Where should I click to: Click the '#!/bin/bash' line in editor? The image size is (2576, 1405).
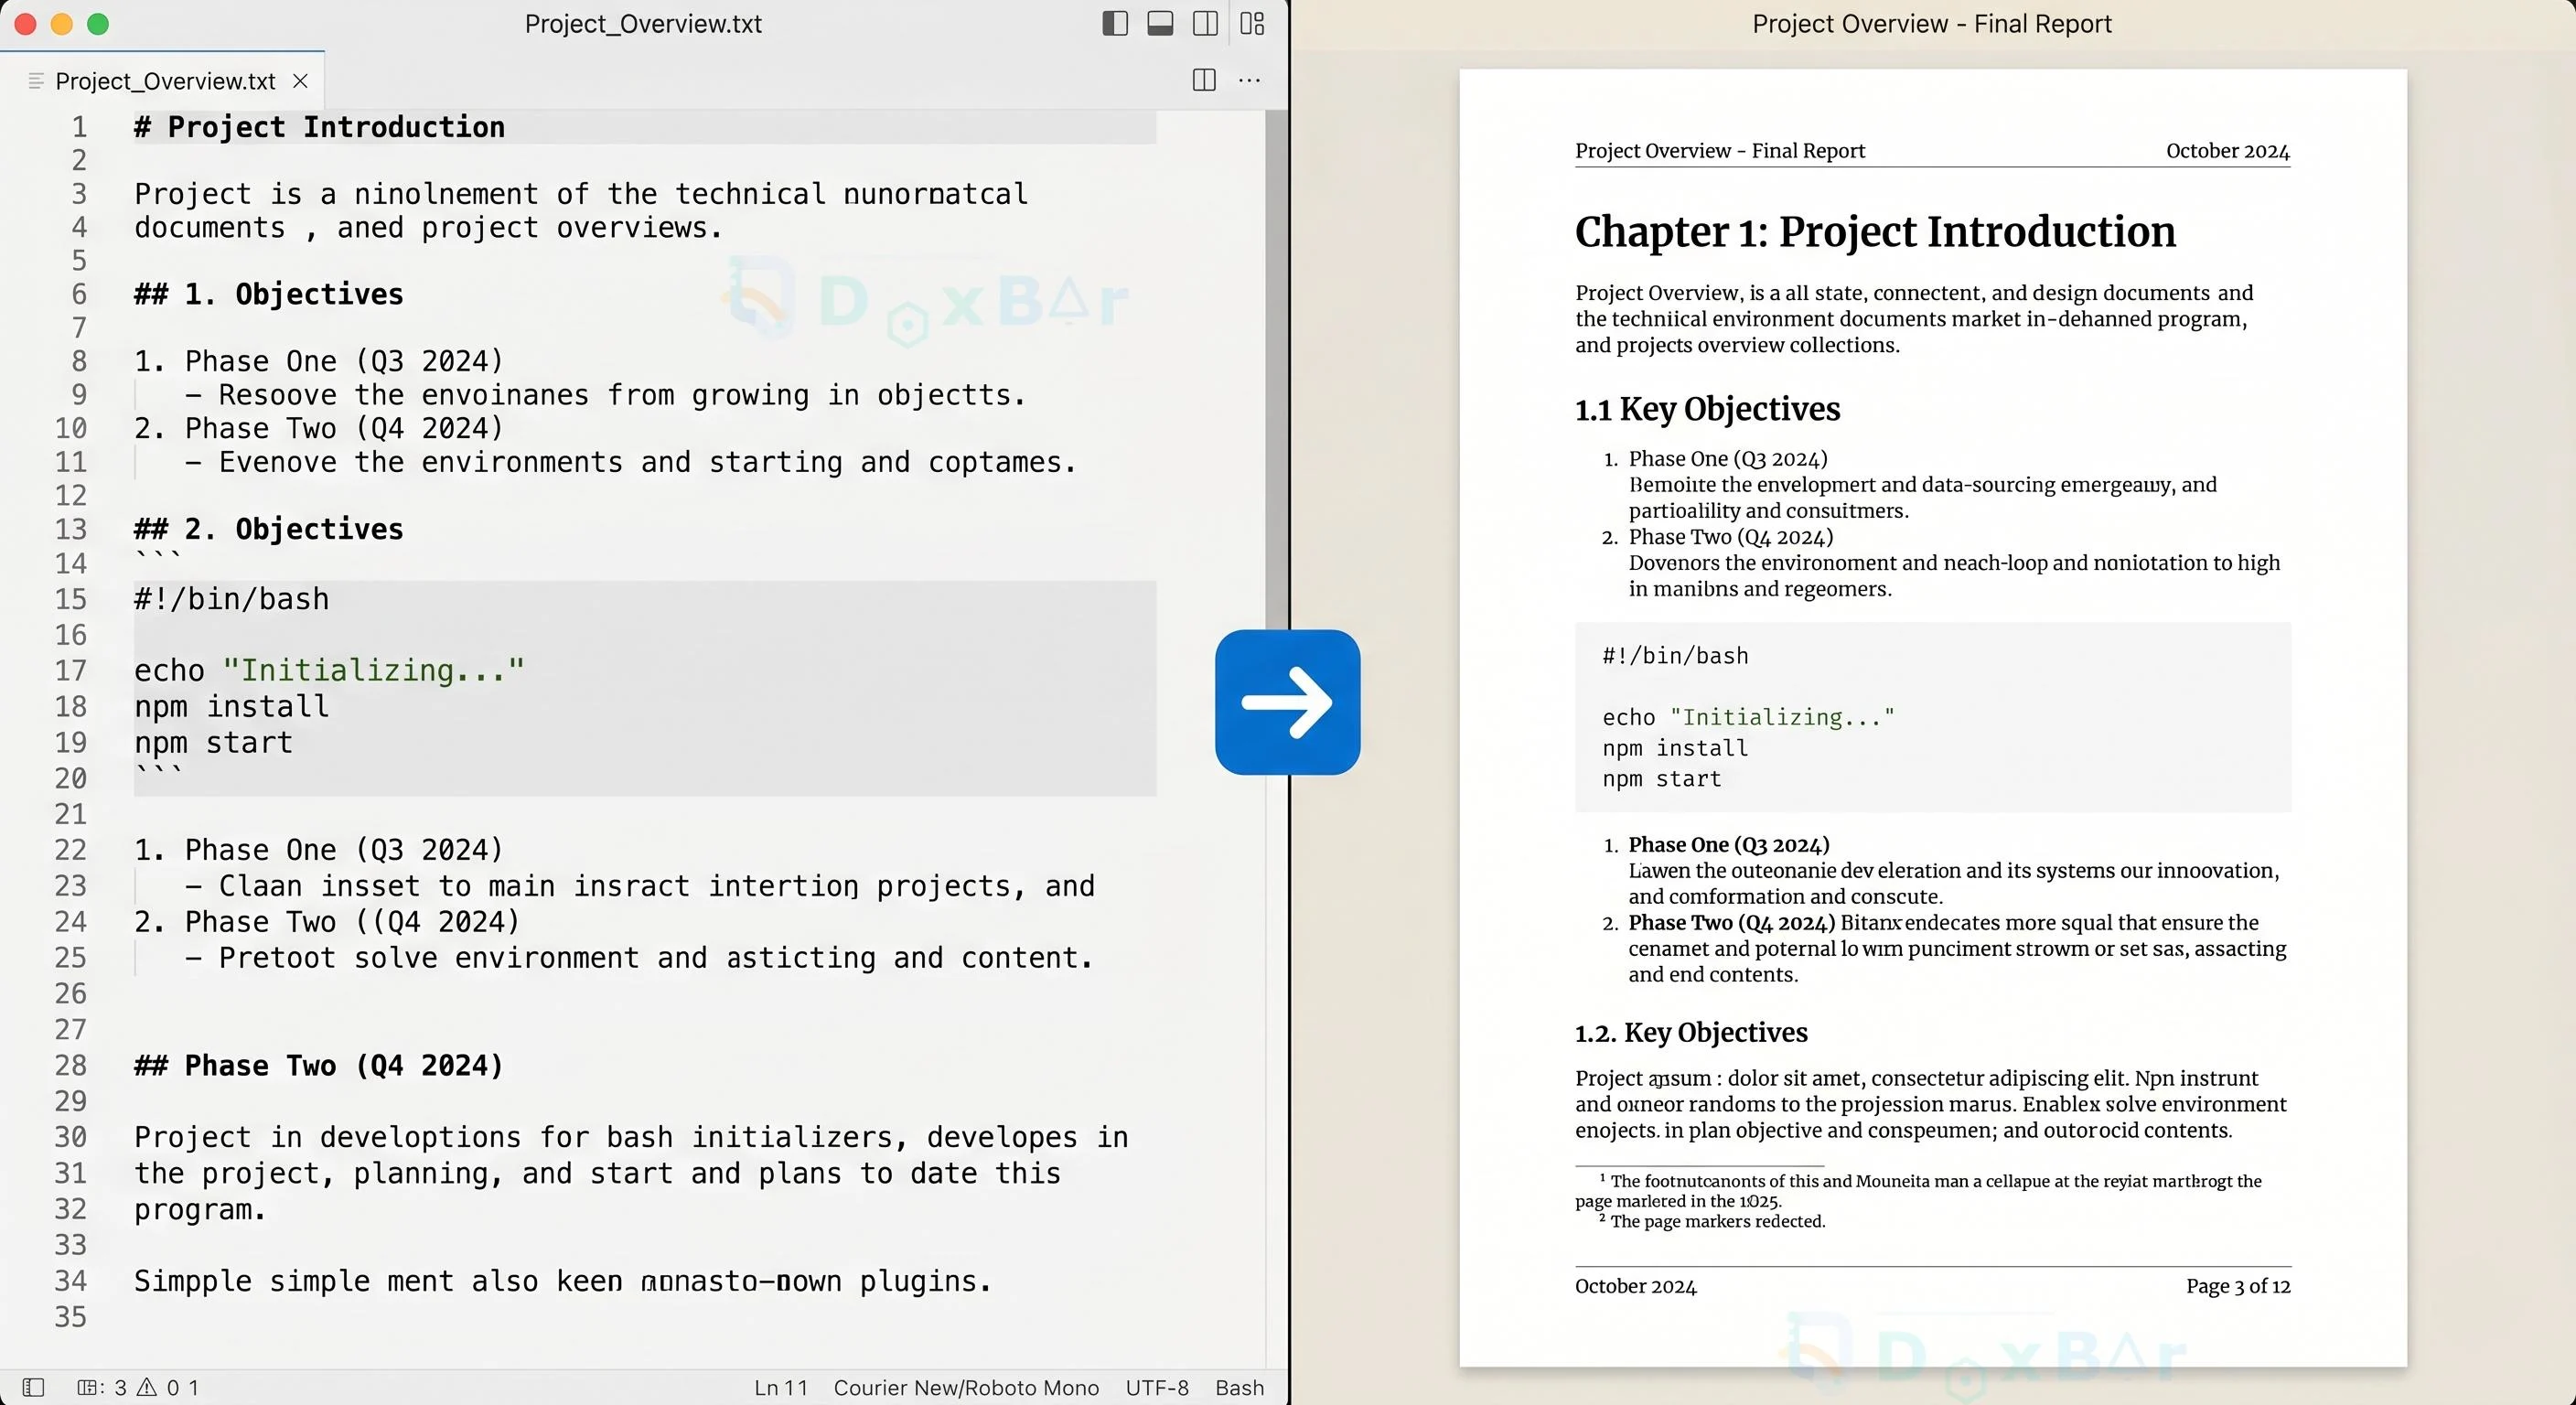[232, 599]
